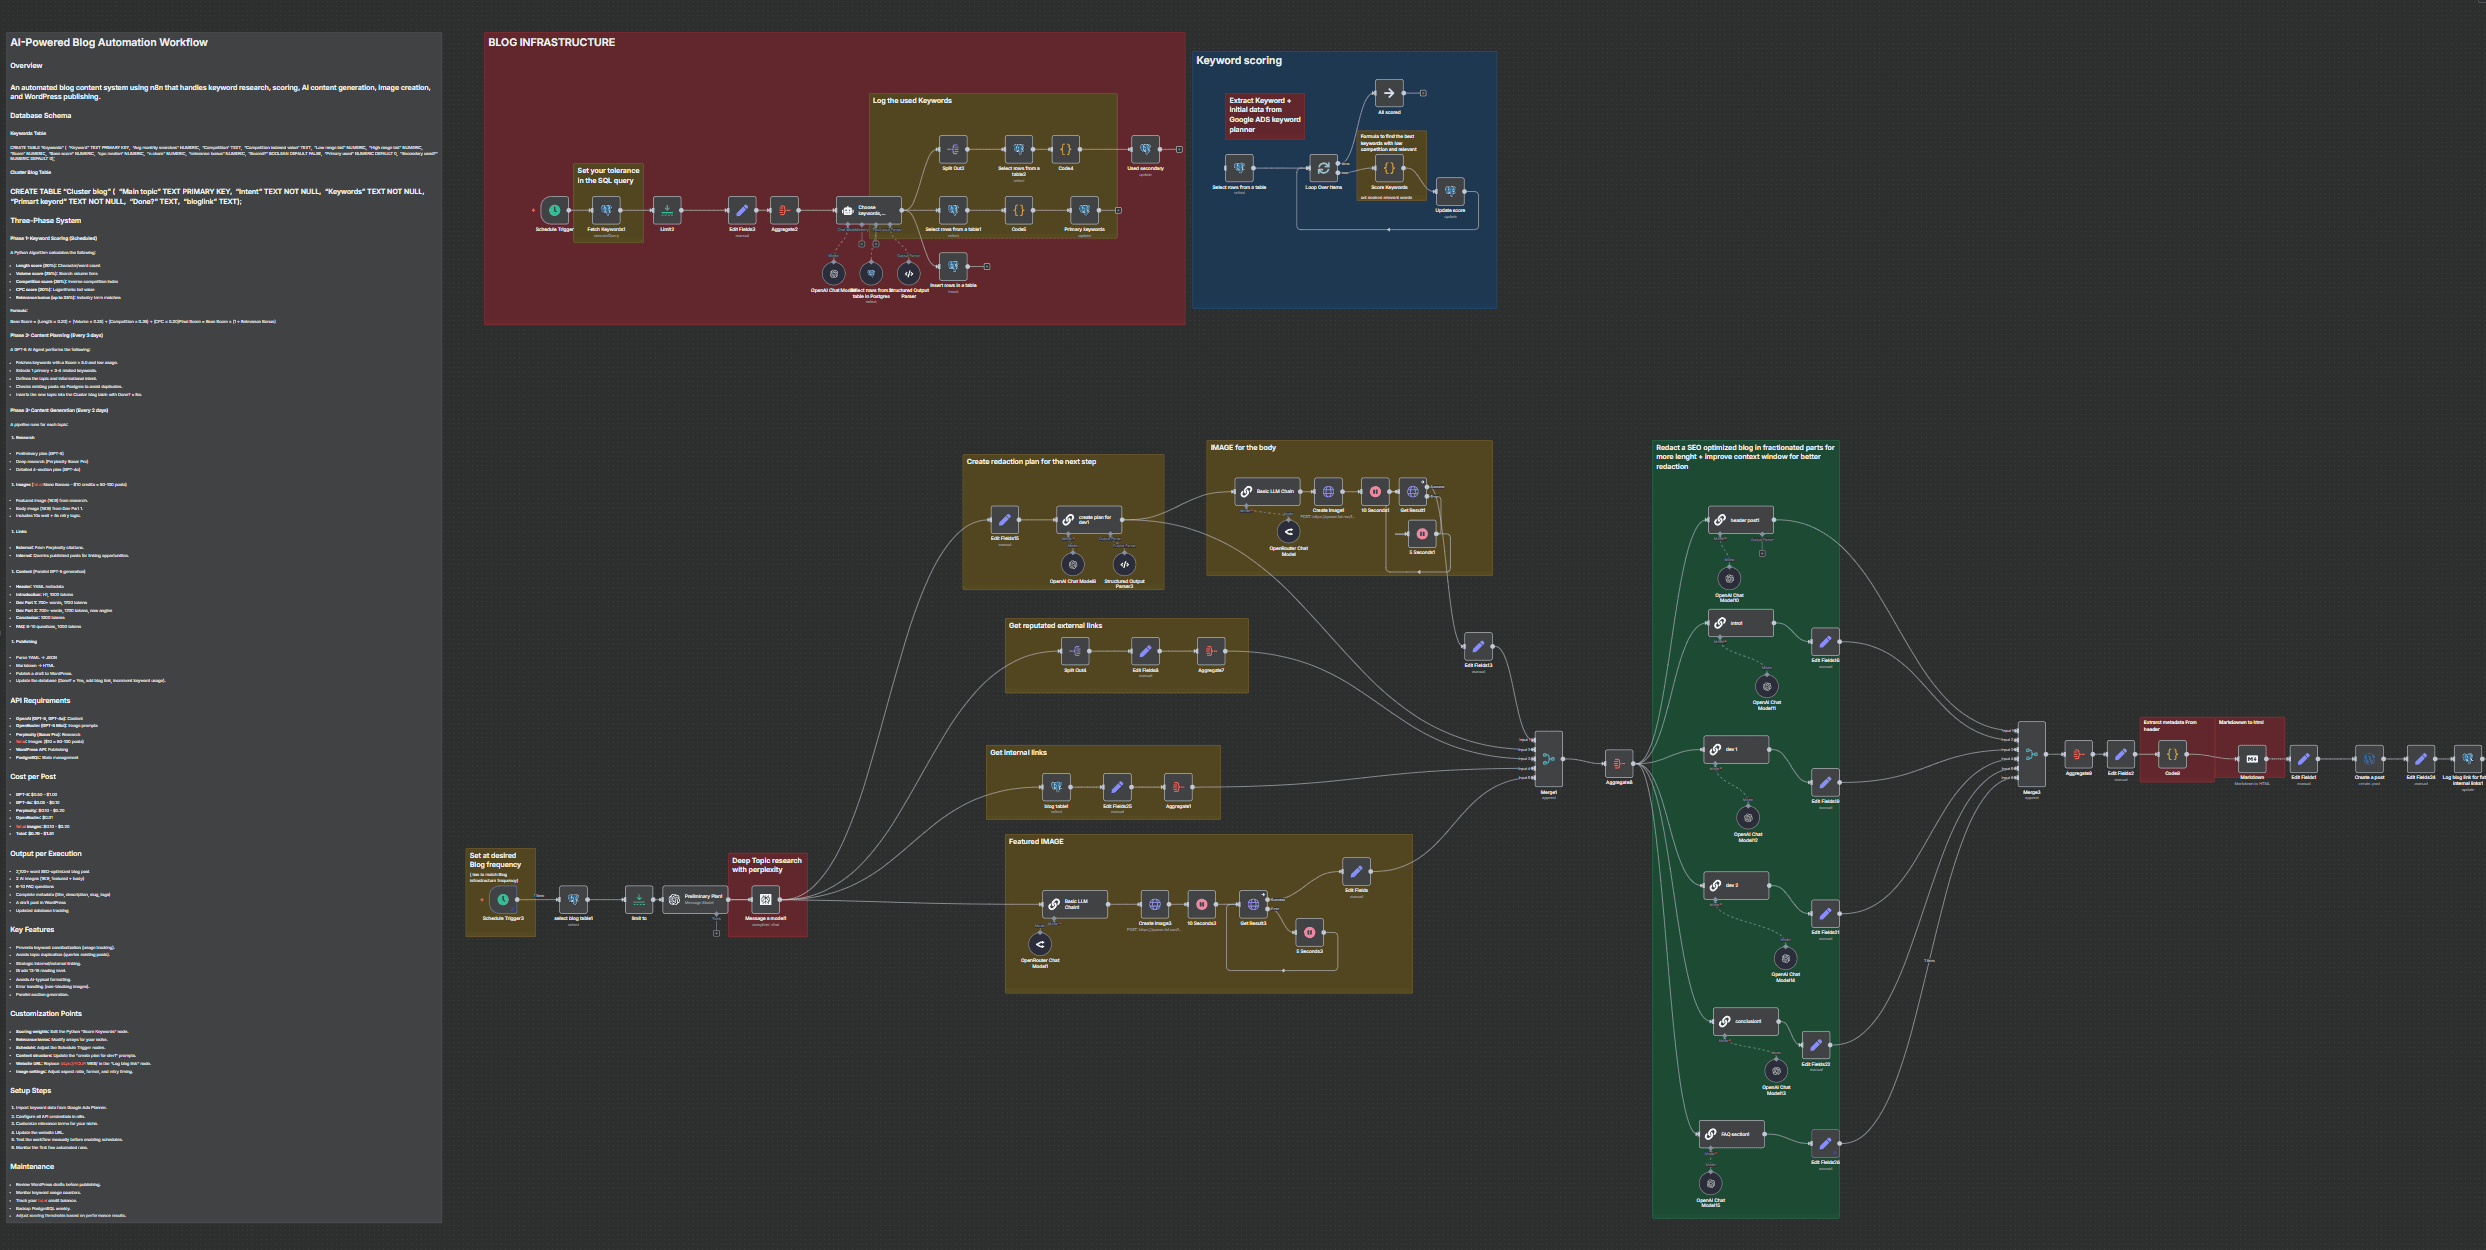Open the Preliminary Plan OpenAI node
The image size is (2486, 1250).
pos(696,899)
